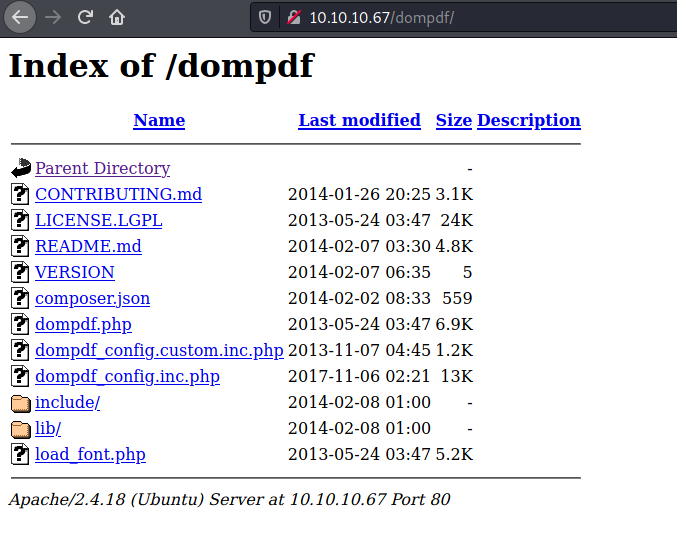This screenshot has width=677, height=536.
Task: Click the folder icon beside include/
Action: [x=21, y=403]
